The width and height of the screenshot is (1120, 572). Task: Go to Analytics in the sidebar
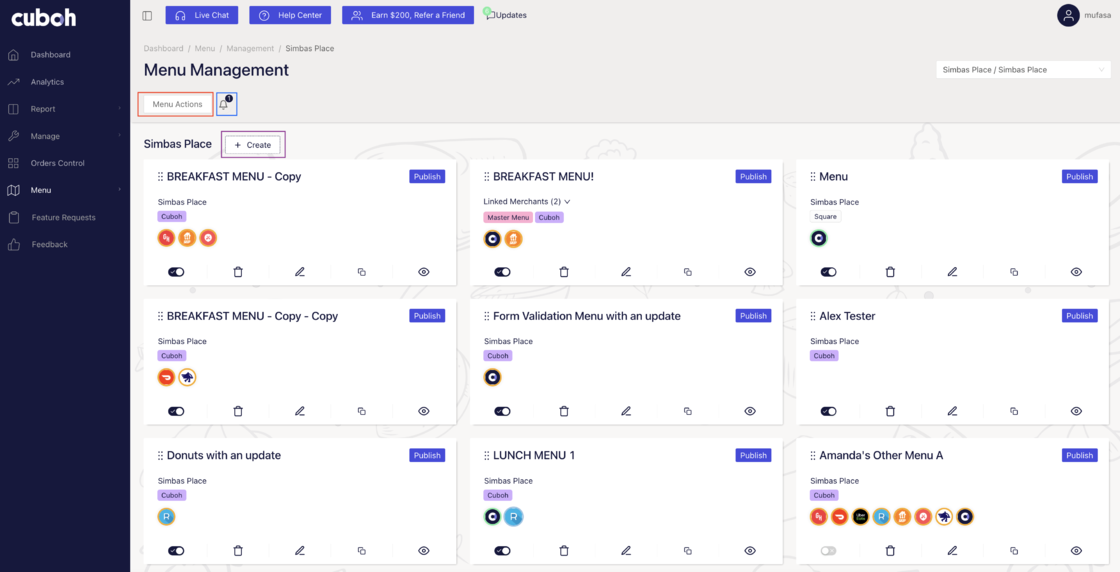click(x=47, y=82)
